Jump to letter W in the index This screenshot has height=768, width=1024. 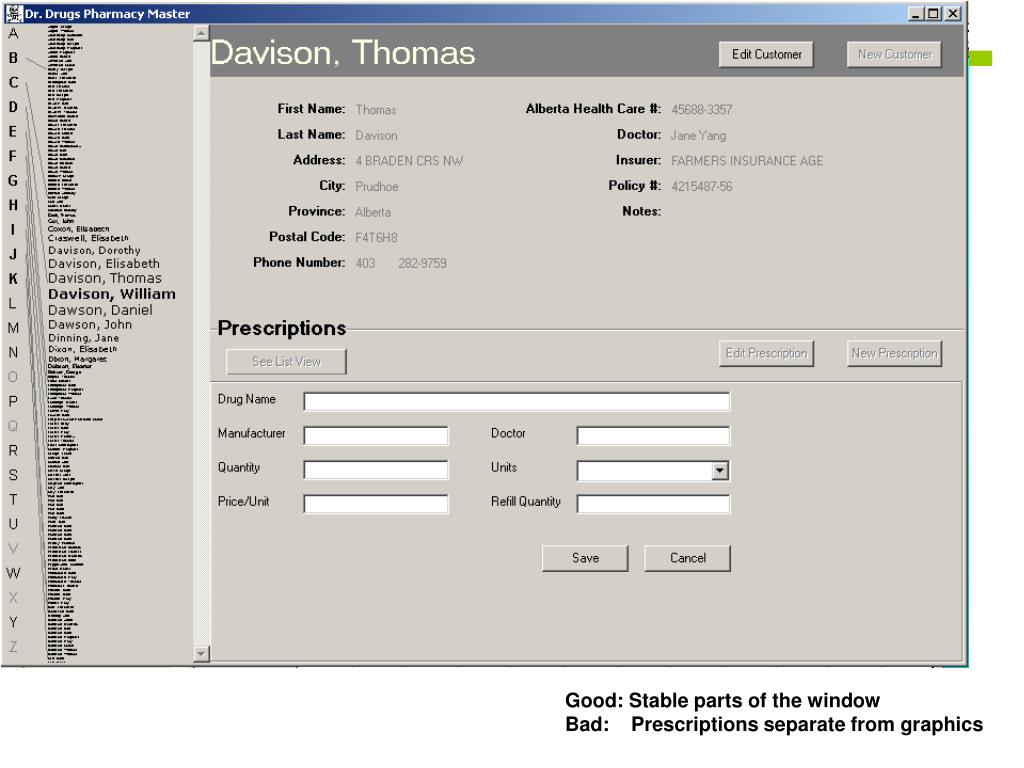pyautogui.click(x=13, y=573)
